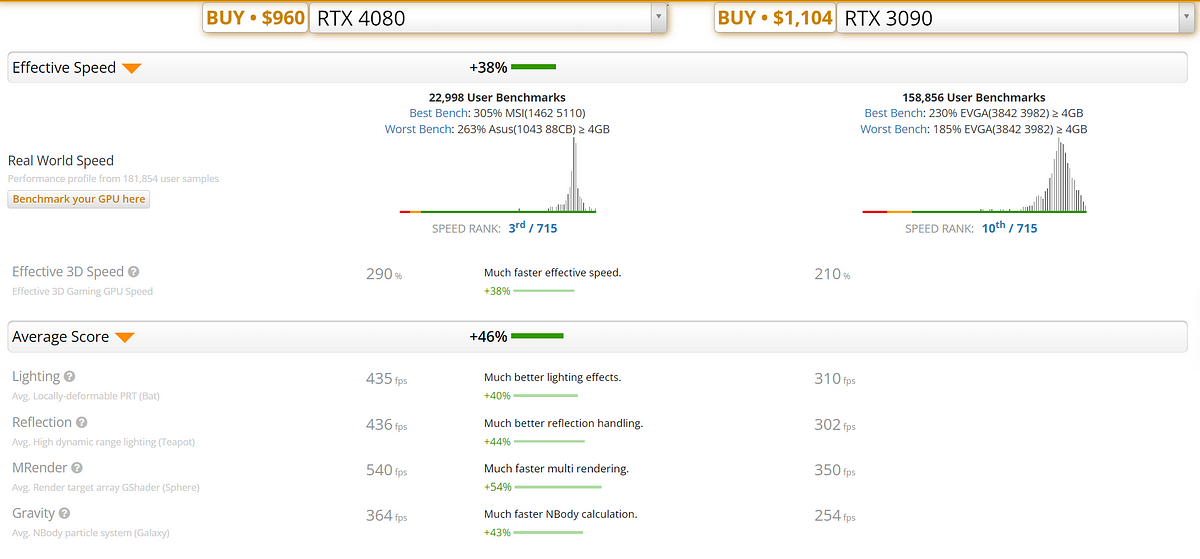1200x559 pixels.
Task: Click the 364 fps Gravity value
Action: pyautogui.click(x=386, y=516)
